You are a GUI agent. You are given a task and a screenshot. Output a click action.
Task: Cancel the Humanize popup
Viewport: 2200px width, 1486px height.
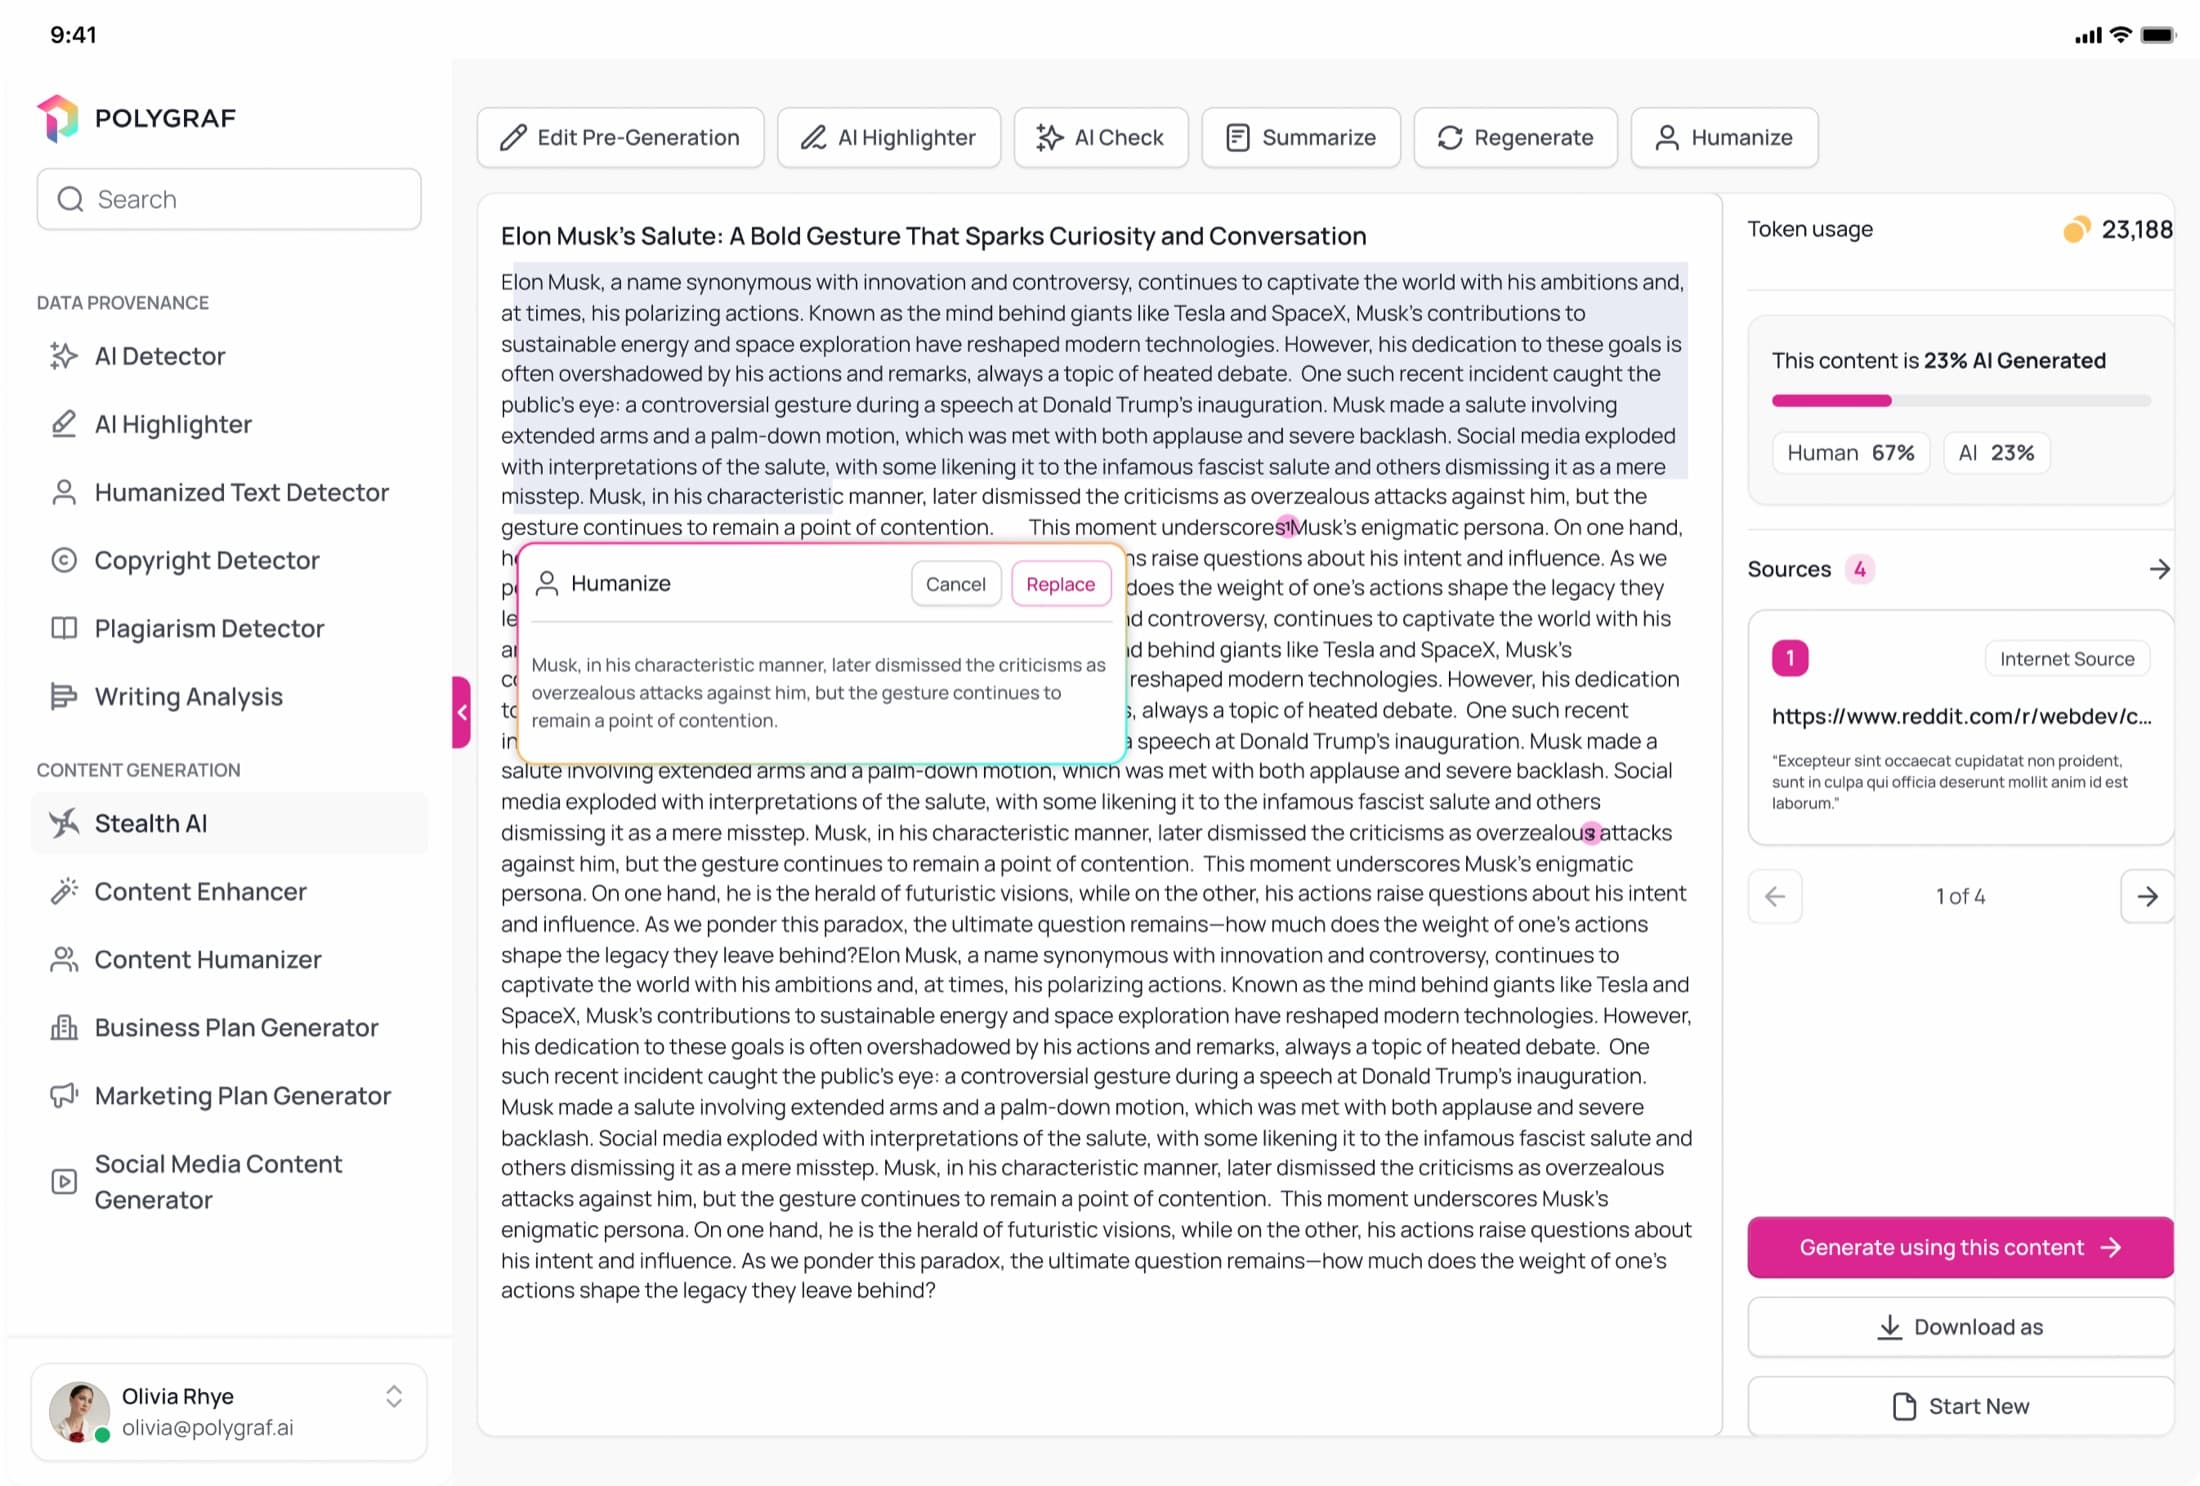coord(956,584)
